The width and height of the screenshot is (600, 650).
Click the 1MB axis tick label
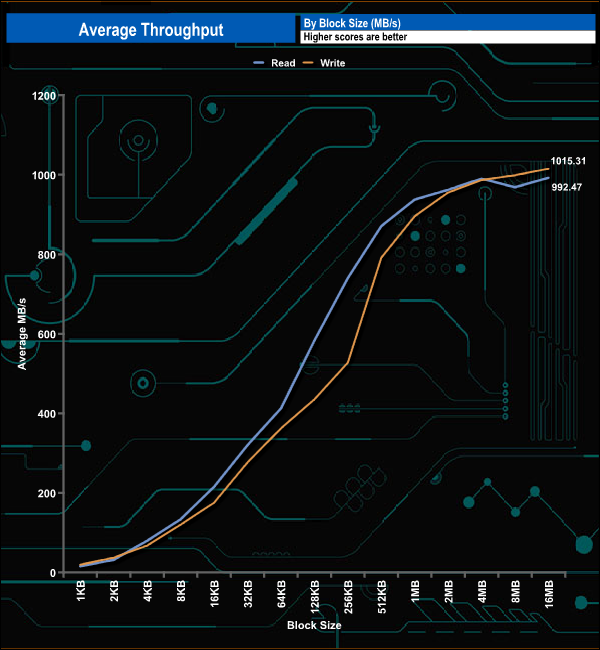point(415,591)
